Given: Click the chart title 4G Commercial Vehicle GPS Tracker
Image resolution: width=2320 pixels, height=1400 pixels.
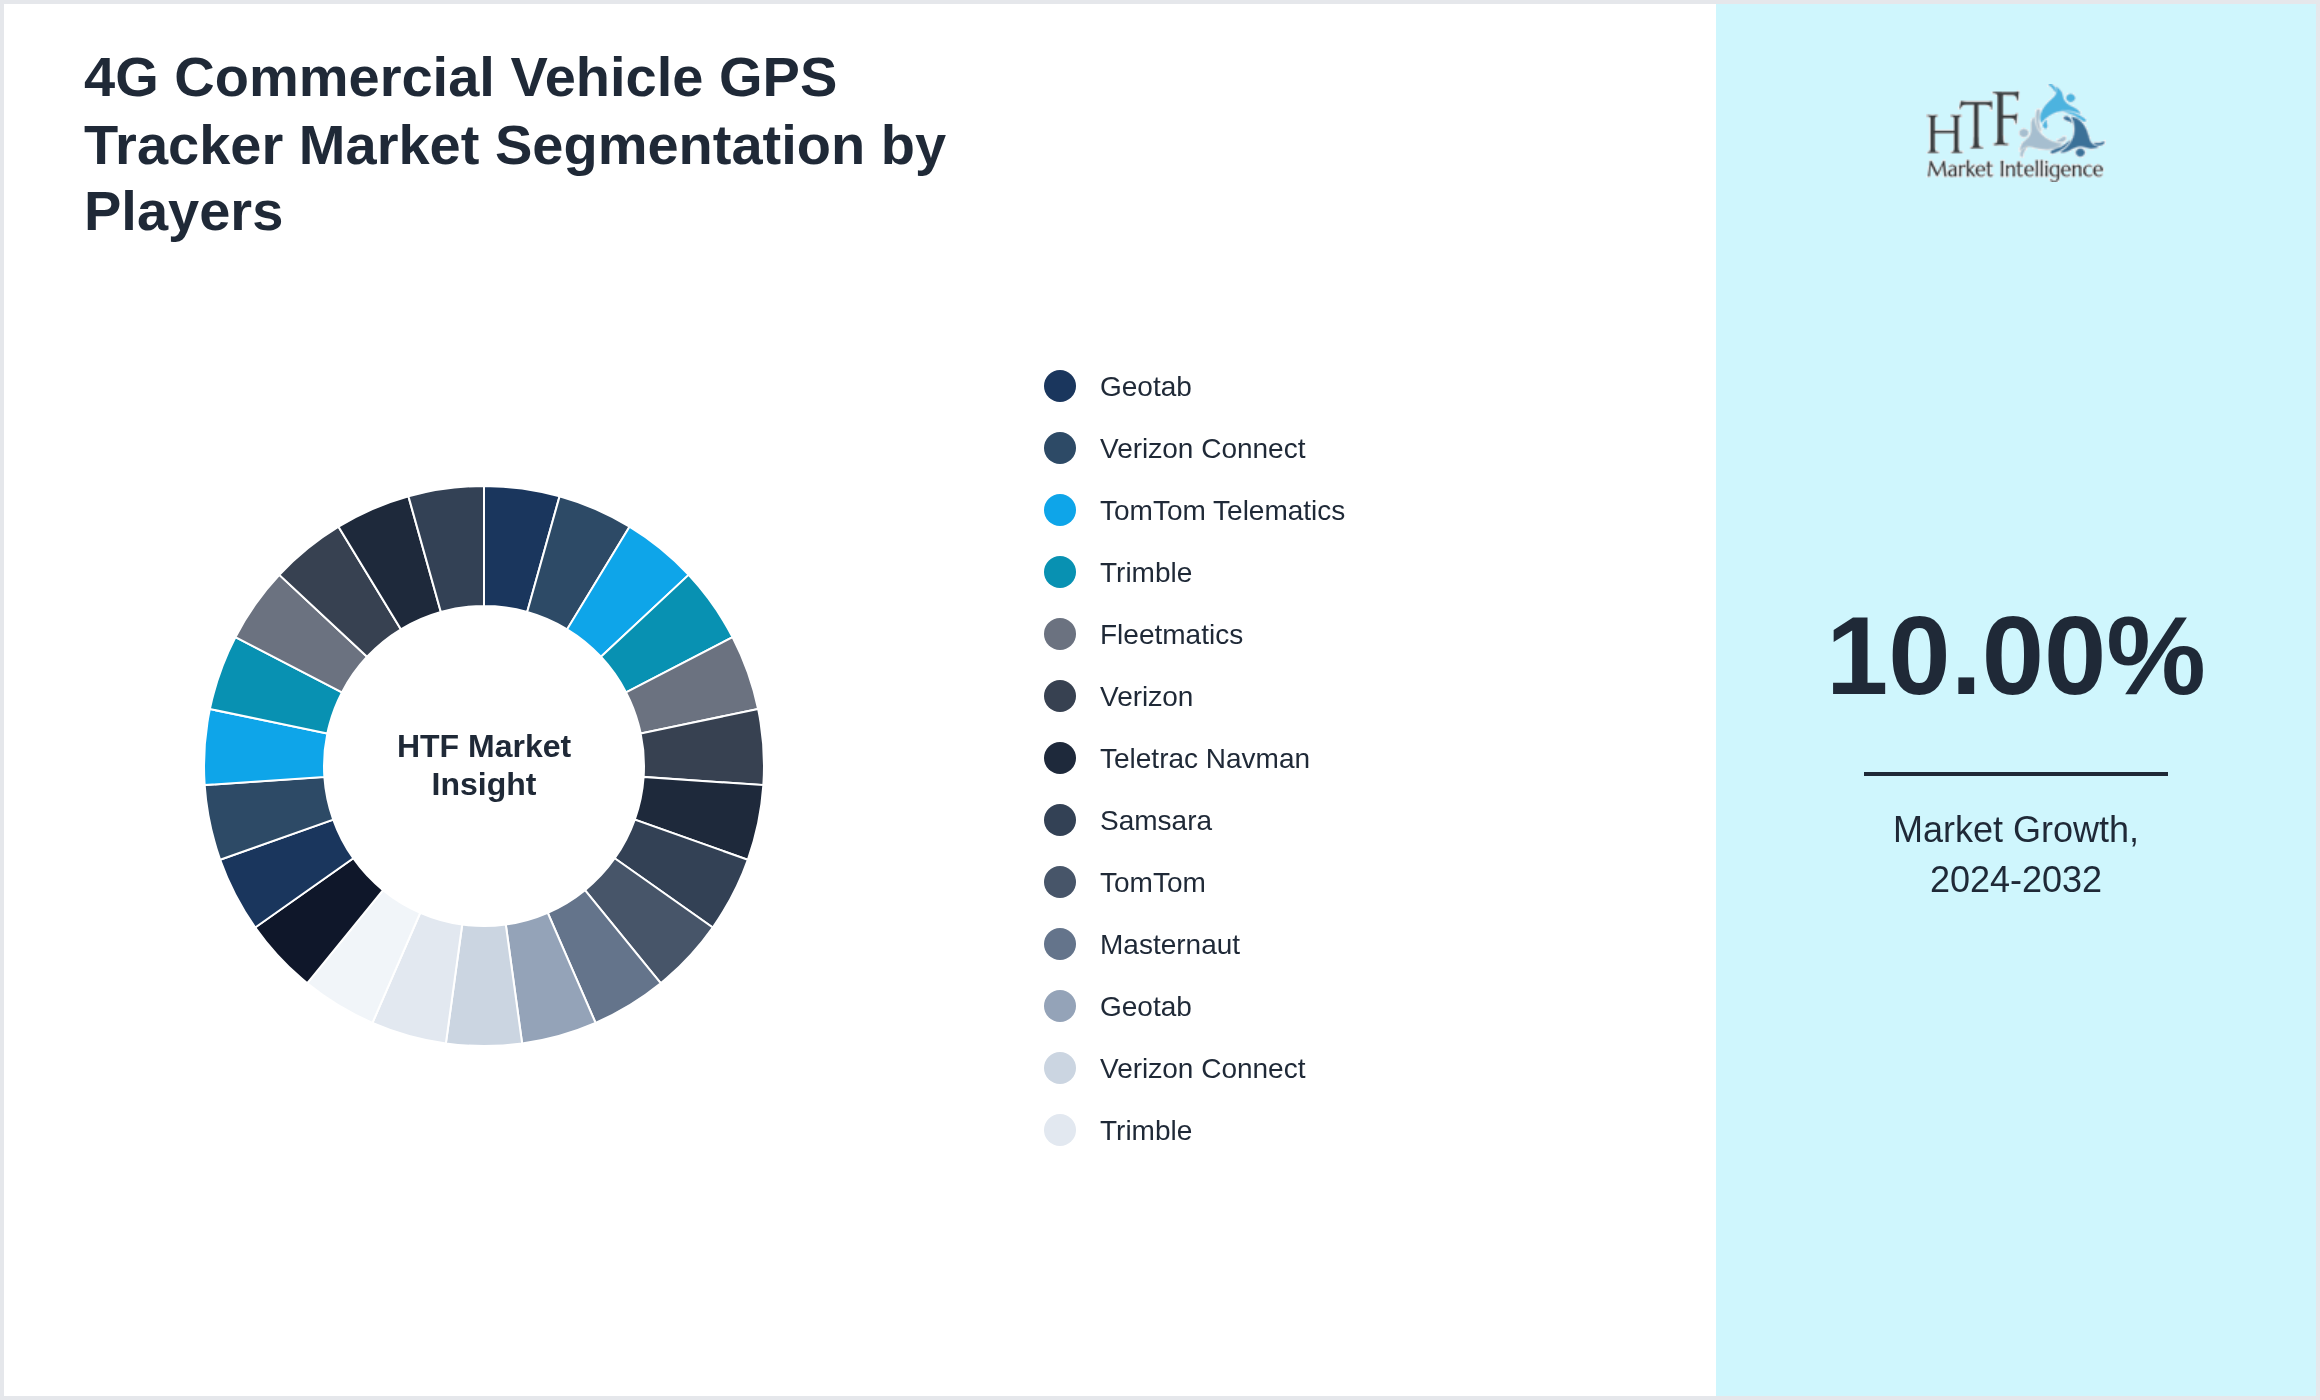Looking at the screenshot, I should tap(515, 144).
